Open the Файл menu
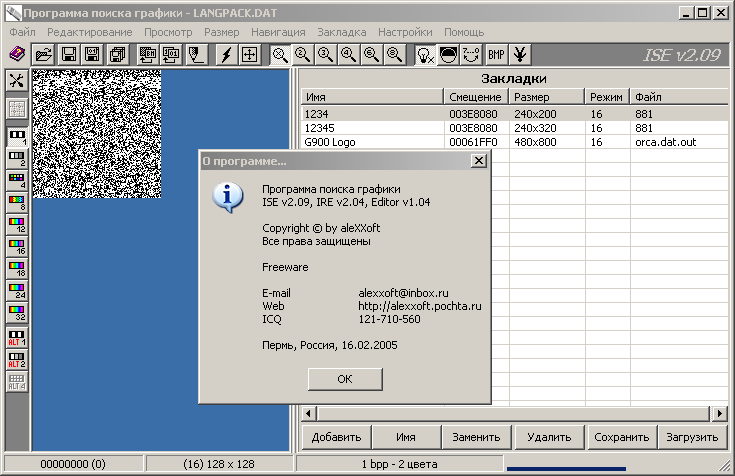 21,32
